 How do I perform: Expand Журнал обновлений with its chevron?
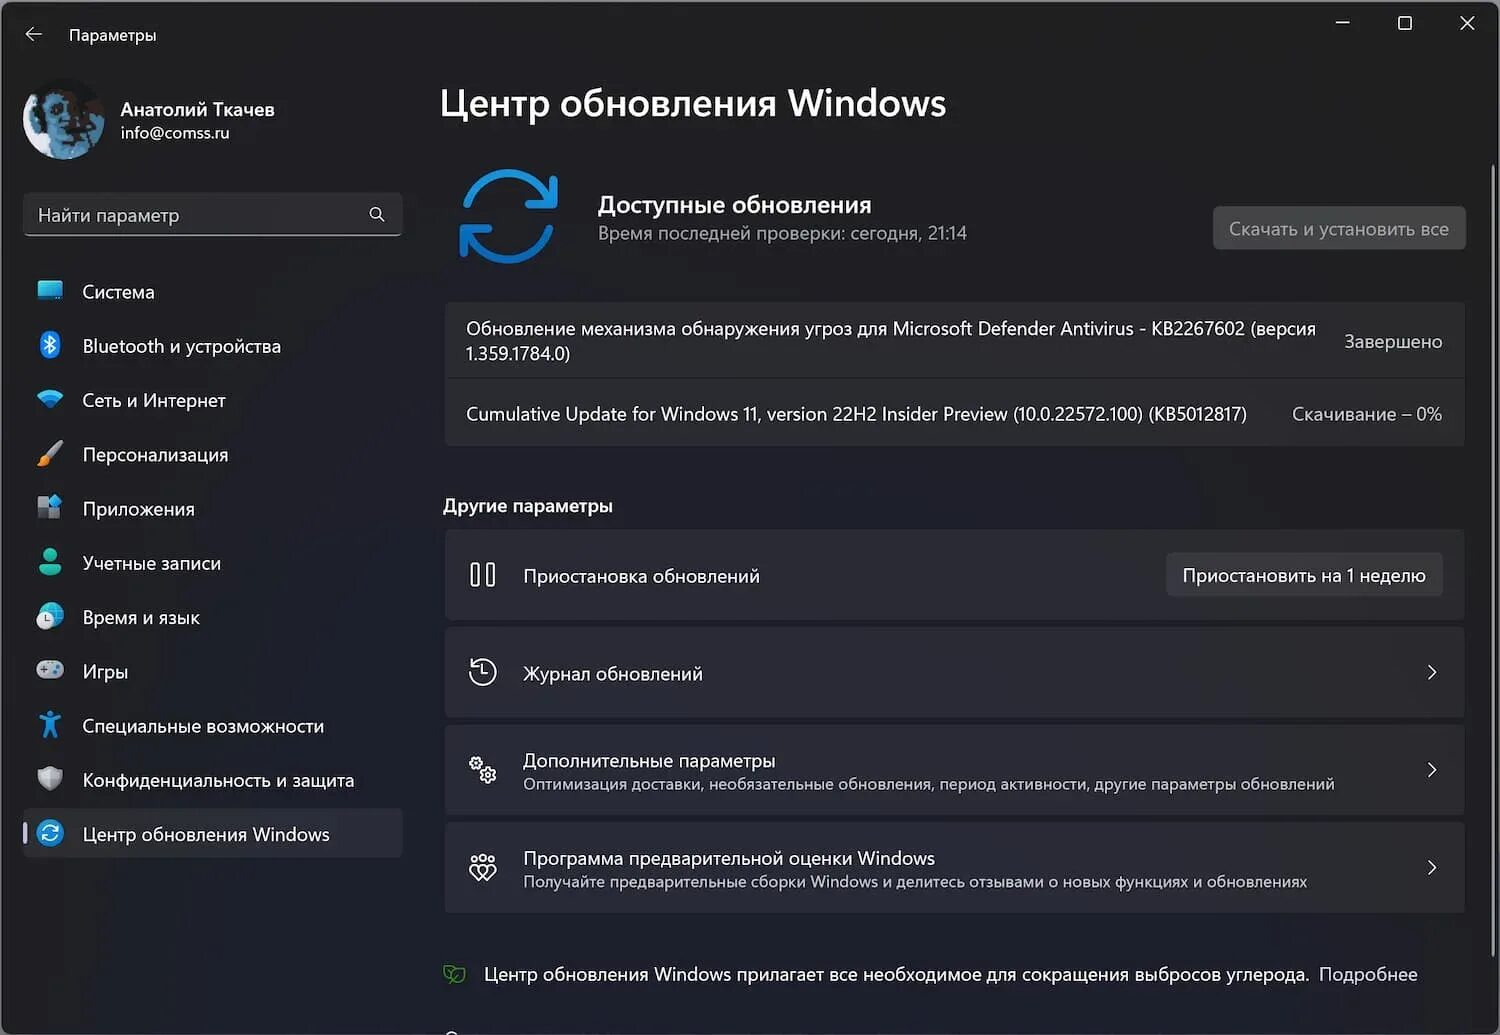[x=1432, y=672]
